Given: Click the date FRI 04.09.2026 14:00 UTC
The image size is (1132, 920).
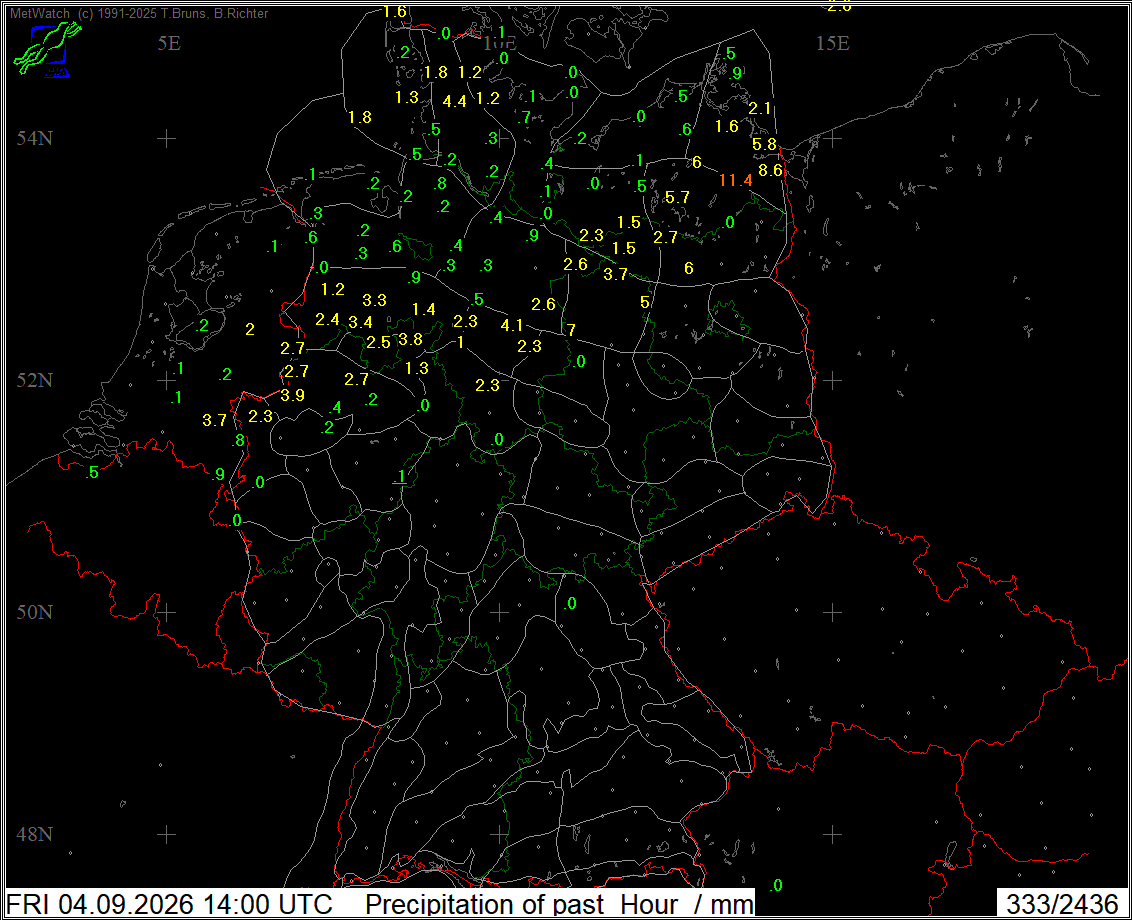Looking at the screenshot, I should (x=170, y=904).
